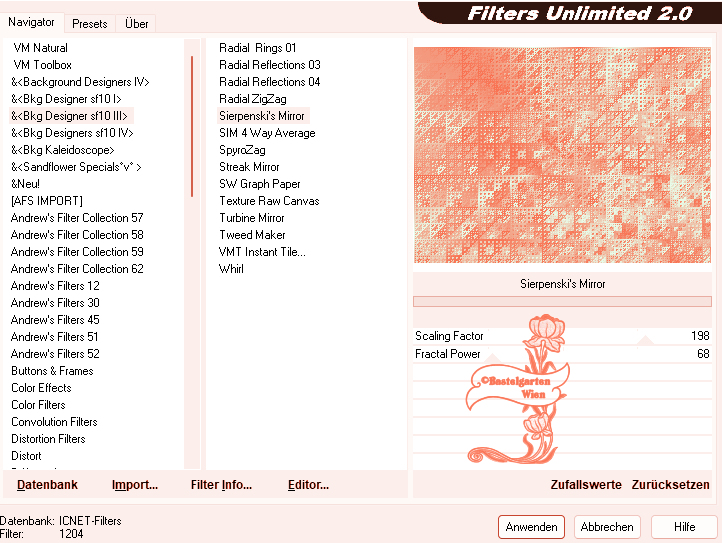Open Color Effects category
The image size is (722, 543).
tap(41, 388)
